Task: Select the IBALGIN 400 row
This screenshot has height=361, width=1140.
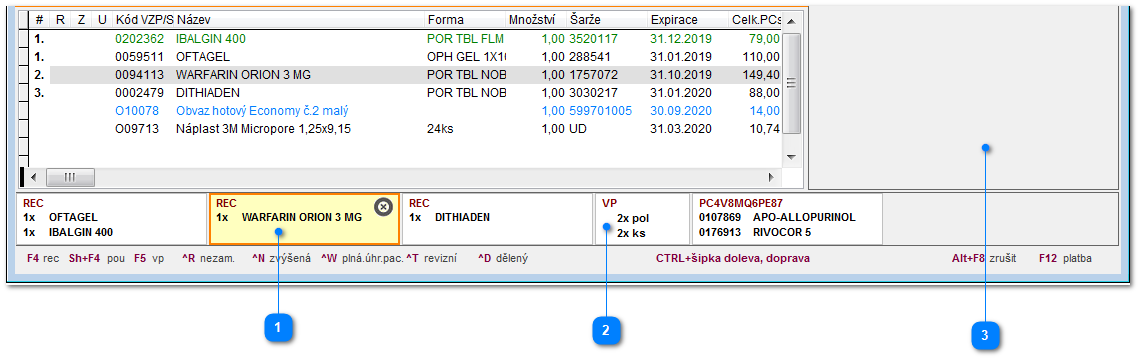Action: pyautogui.click(x=405, y=38)
